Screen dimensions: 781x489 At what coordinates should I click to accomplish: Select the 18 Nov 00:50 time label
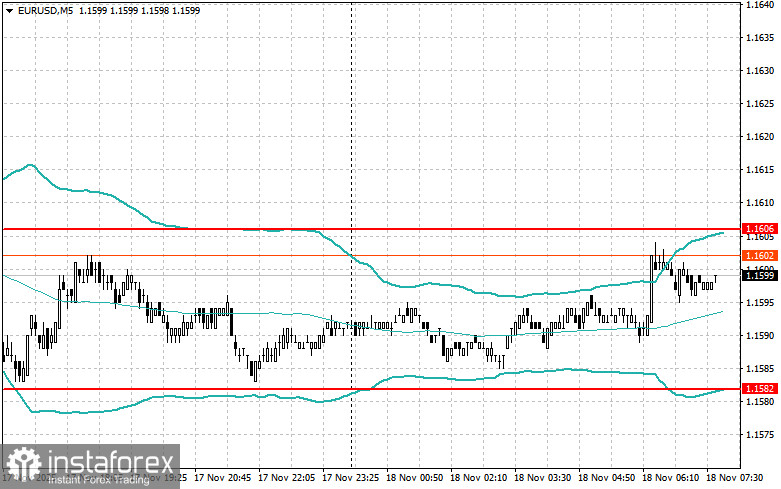(414, 478)
